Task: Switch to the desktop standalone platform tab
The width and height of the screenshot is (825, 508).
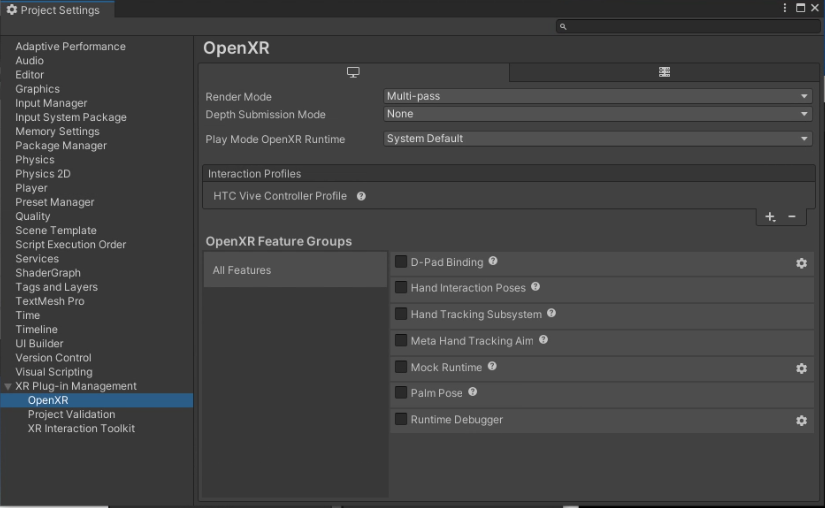Action: pyautogui.click(x=353, y=73)
